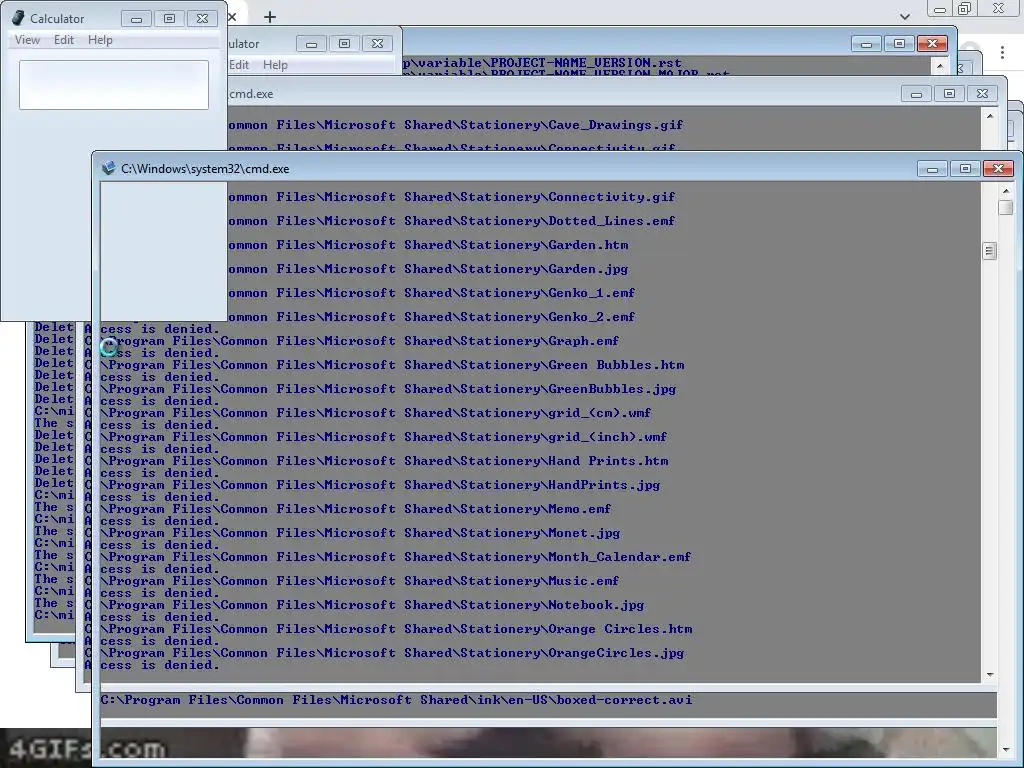Click the PROJECT-NAME_VERSION.rst line in rear console
Screen dimensions: 1024x768
click(x=542, y=63)
